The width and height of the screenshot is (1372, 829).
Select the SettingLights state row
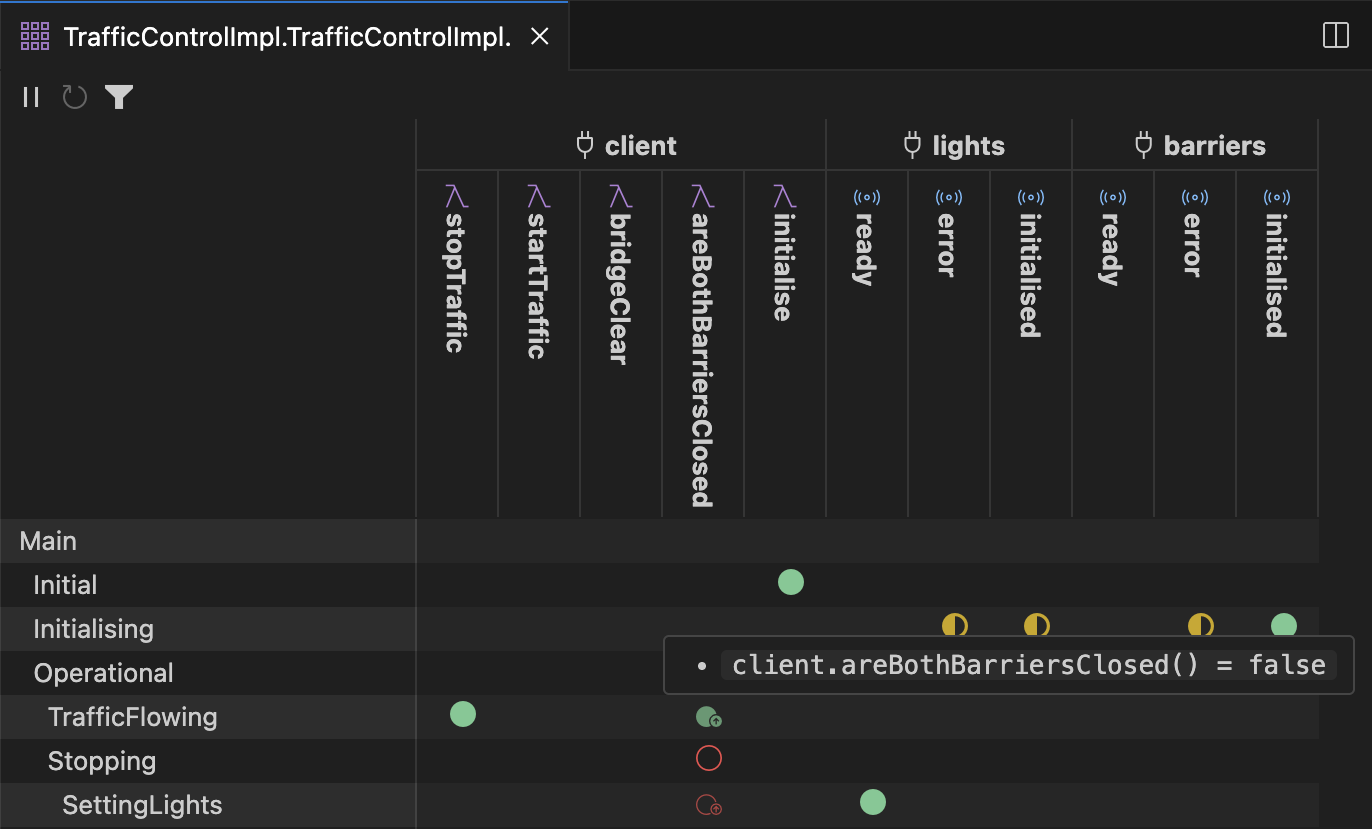[208, 805]
